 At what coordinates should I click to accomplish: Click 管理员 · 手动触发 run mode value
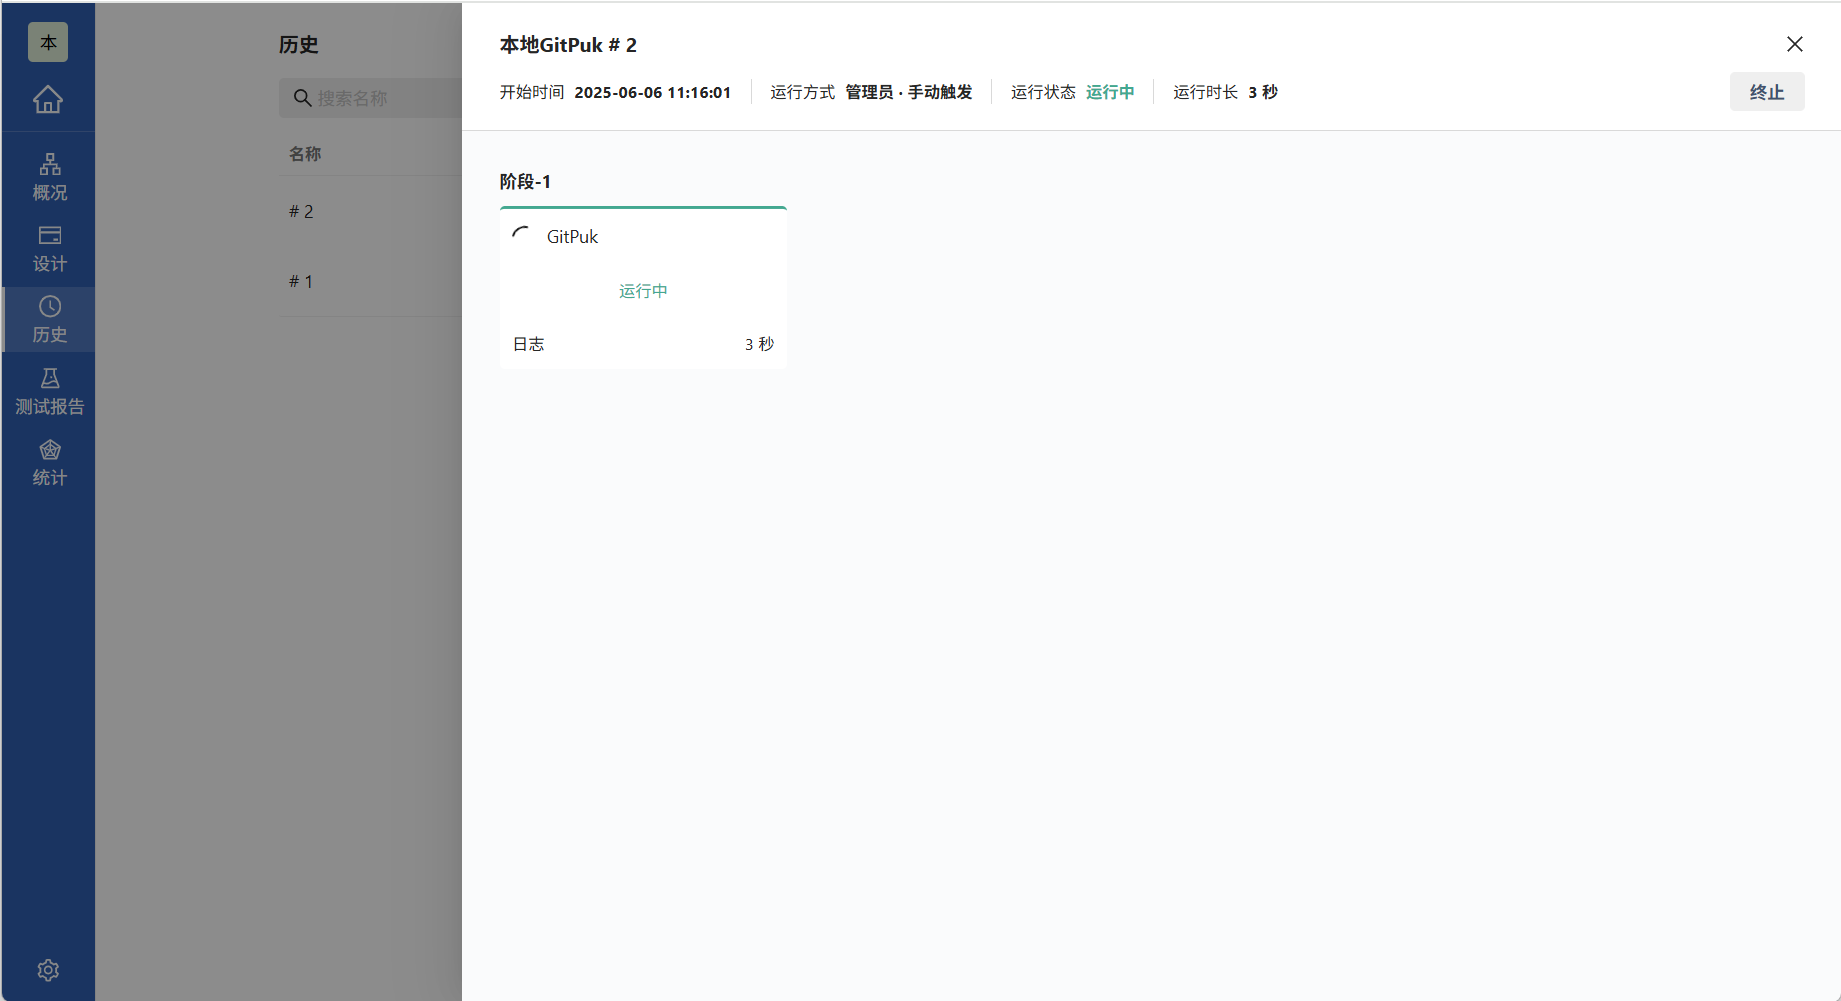click(909, 92)
